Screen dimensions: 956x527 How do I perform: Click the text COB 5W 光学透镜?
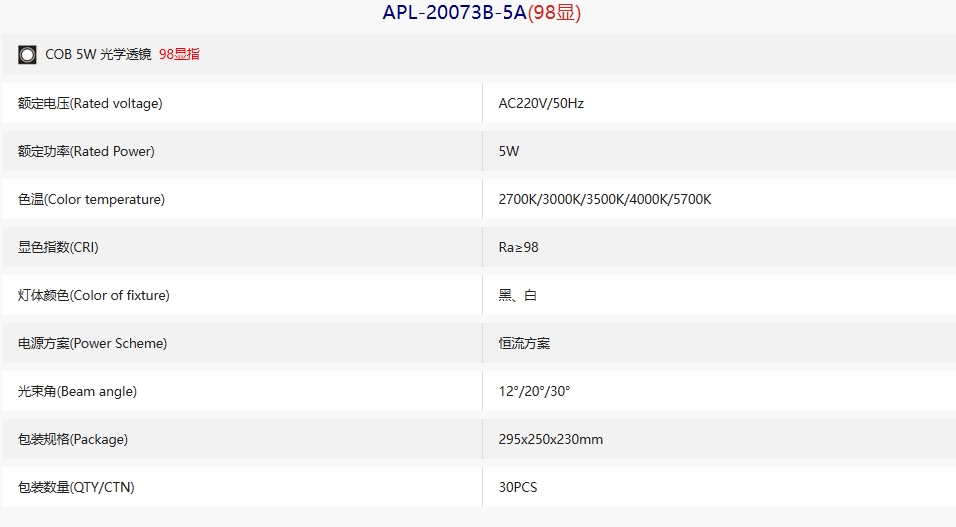[98, 54]
